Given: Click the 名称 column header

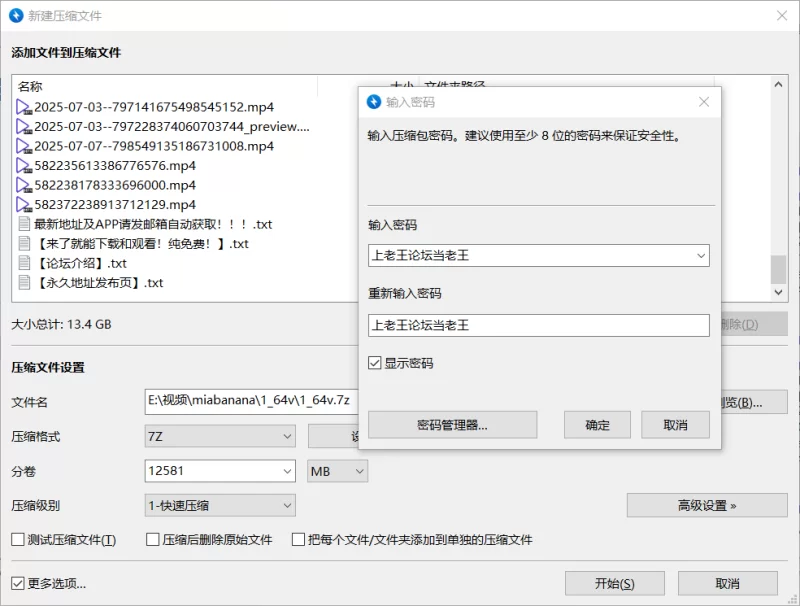Looking at the screenshot, I should click(165, 86).
